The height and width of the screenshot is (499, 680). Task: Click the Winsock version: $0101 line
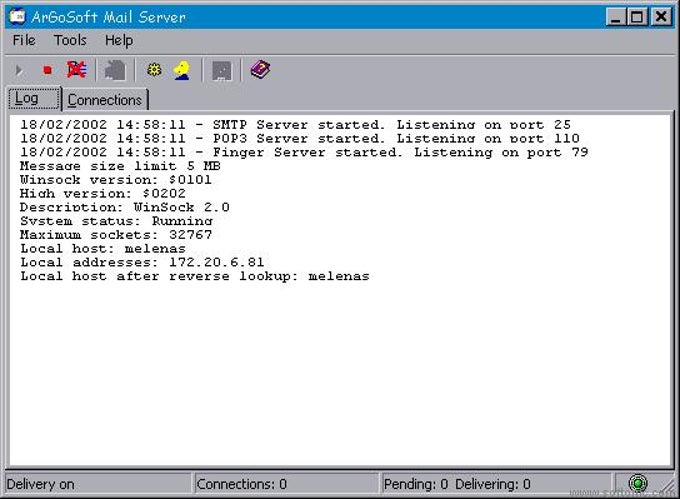click(x=116, y=180)
